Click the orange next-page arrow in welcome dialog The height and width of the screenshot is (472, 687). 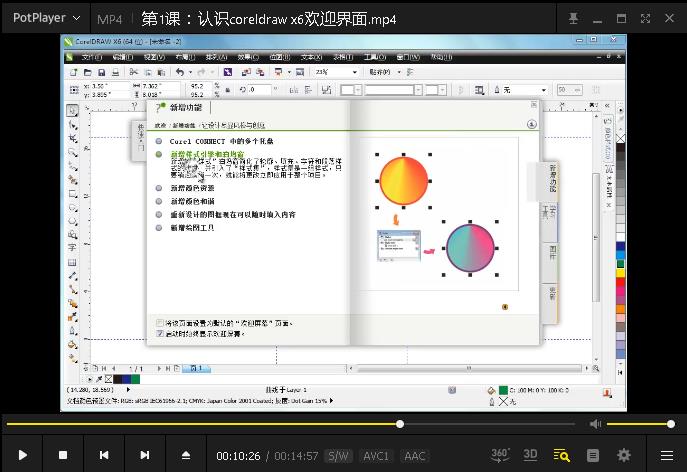505,307
